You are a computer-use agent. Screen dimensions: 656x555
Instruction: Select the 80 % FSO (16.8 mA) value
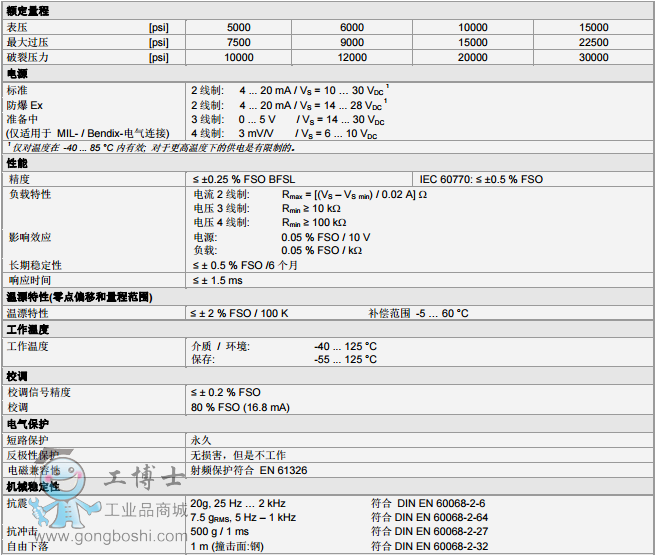[241, 408]
